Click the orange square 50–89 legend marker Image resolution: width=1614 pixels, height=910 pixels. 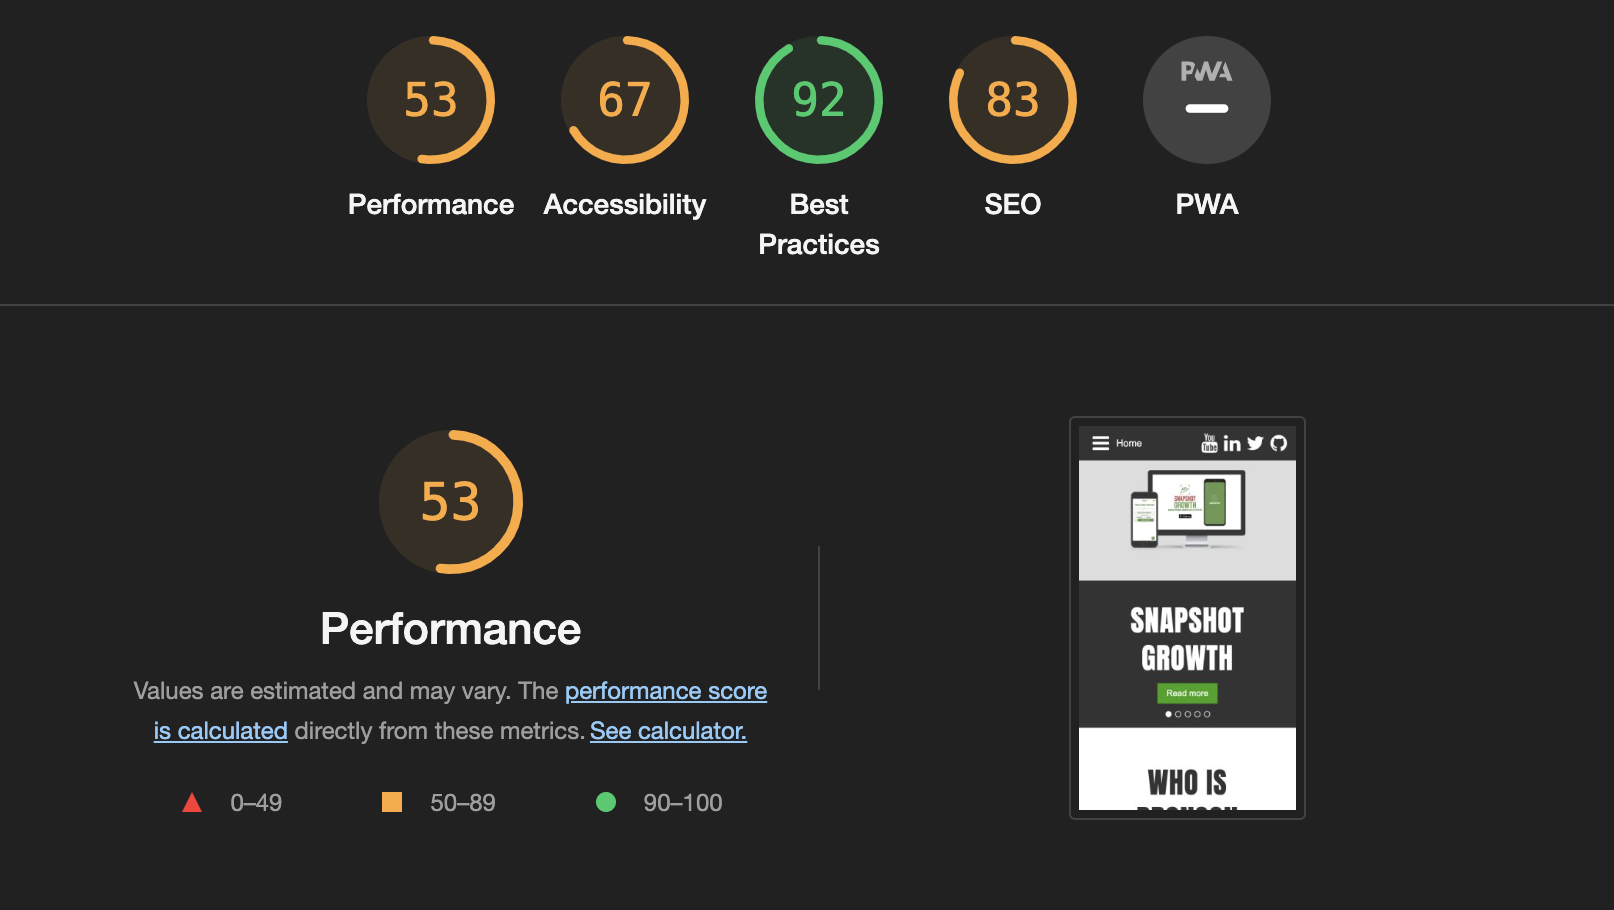click(392, 802)
